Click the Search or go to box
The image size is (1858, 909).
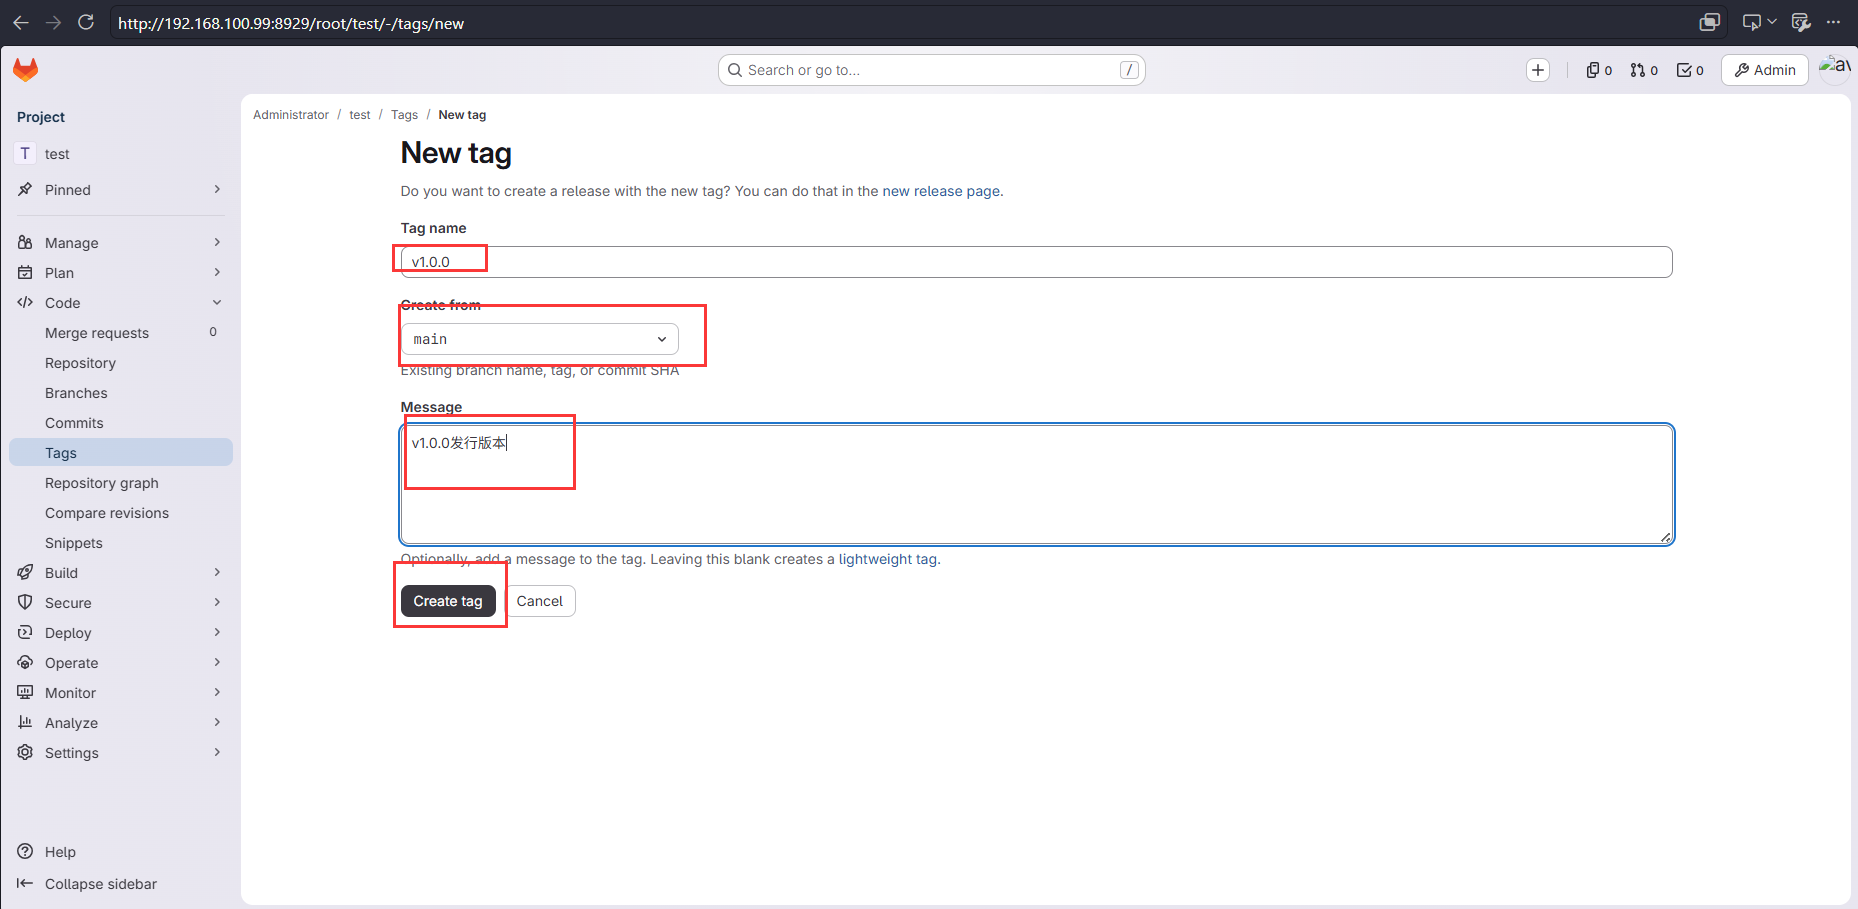932,70
